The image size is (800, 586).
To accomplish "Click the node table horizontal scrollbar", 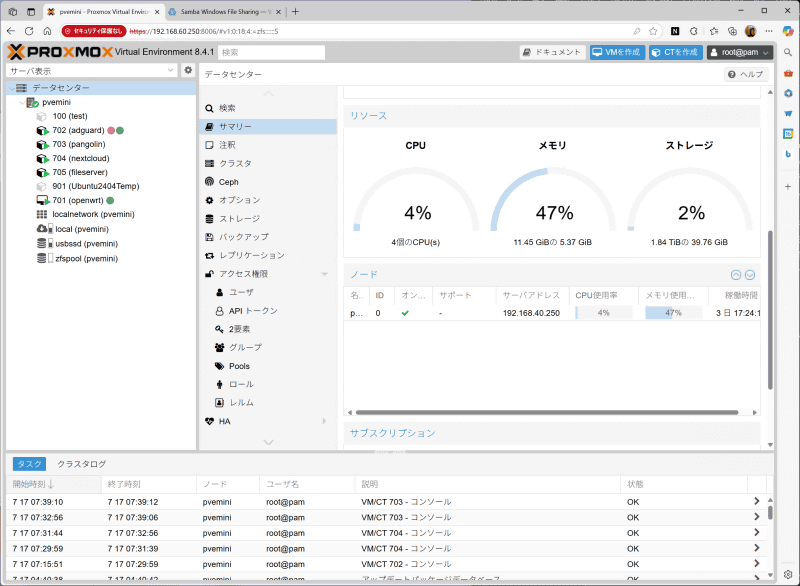I will (x=546, y=412).
